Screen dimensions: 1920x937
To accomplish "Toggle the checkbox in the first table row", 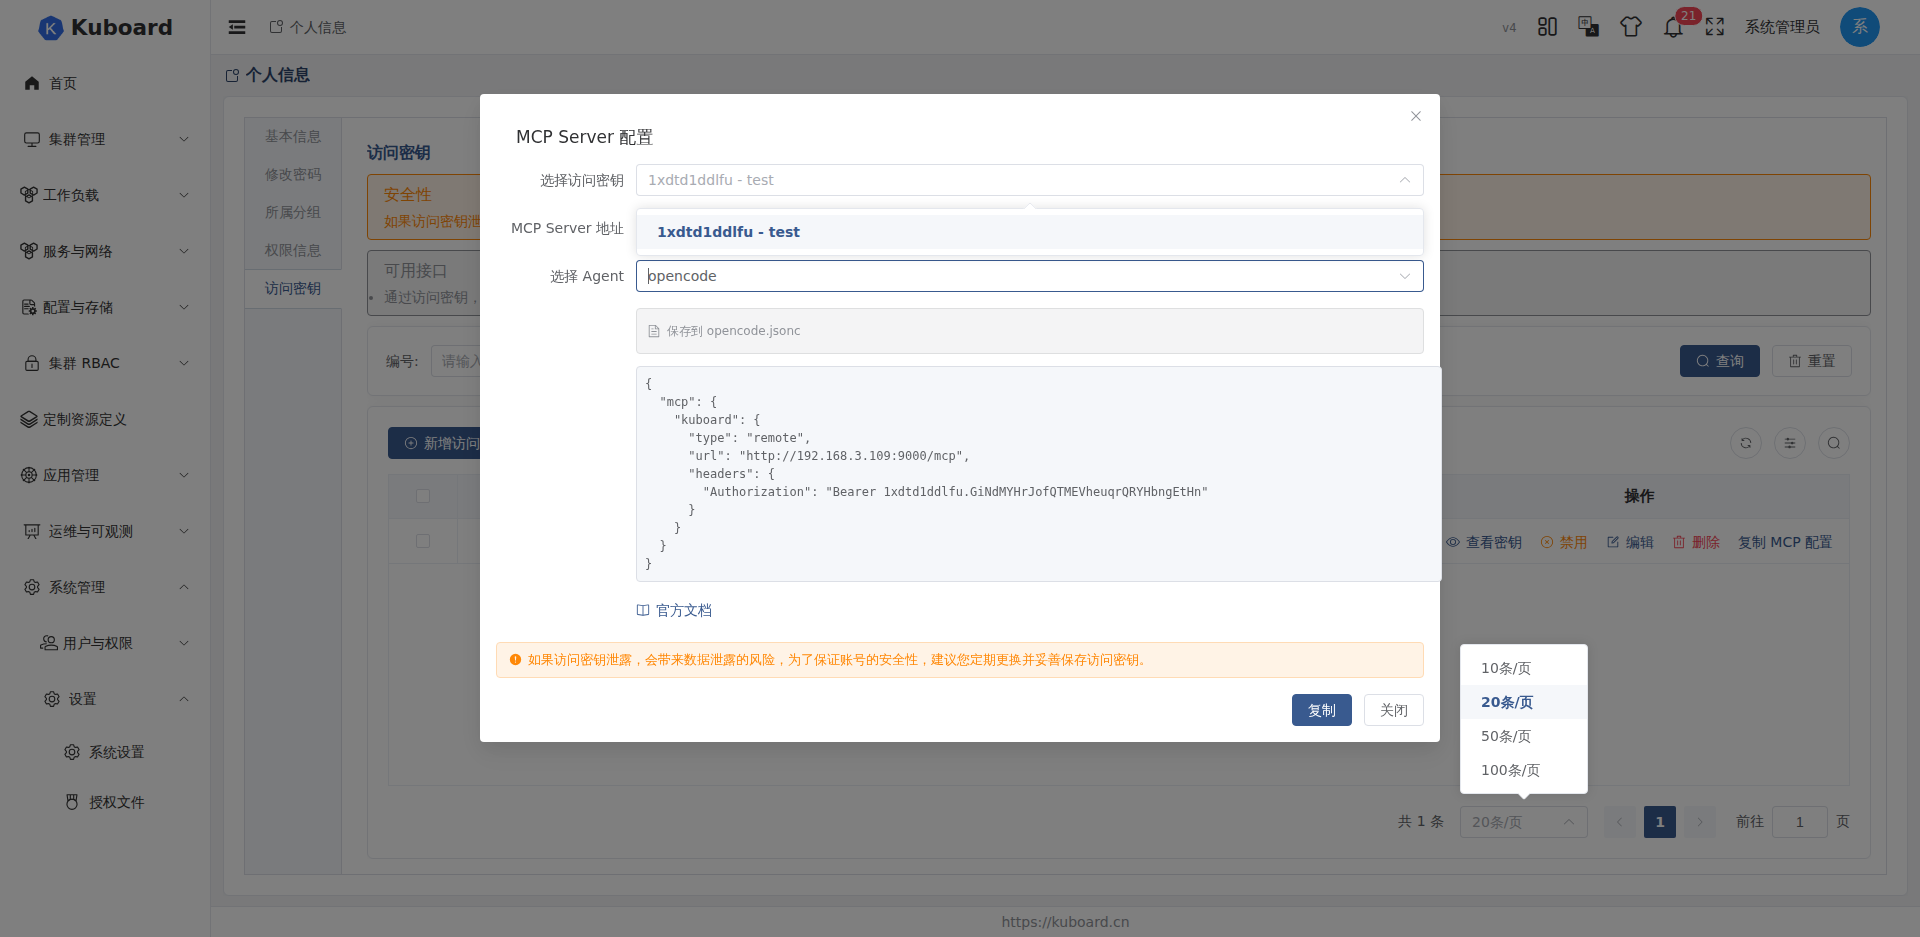I will (x=423, y=541).
